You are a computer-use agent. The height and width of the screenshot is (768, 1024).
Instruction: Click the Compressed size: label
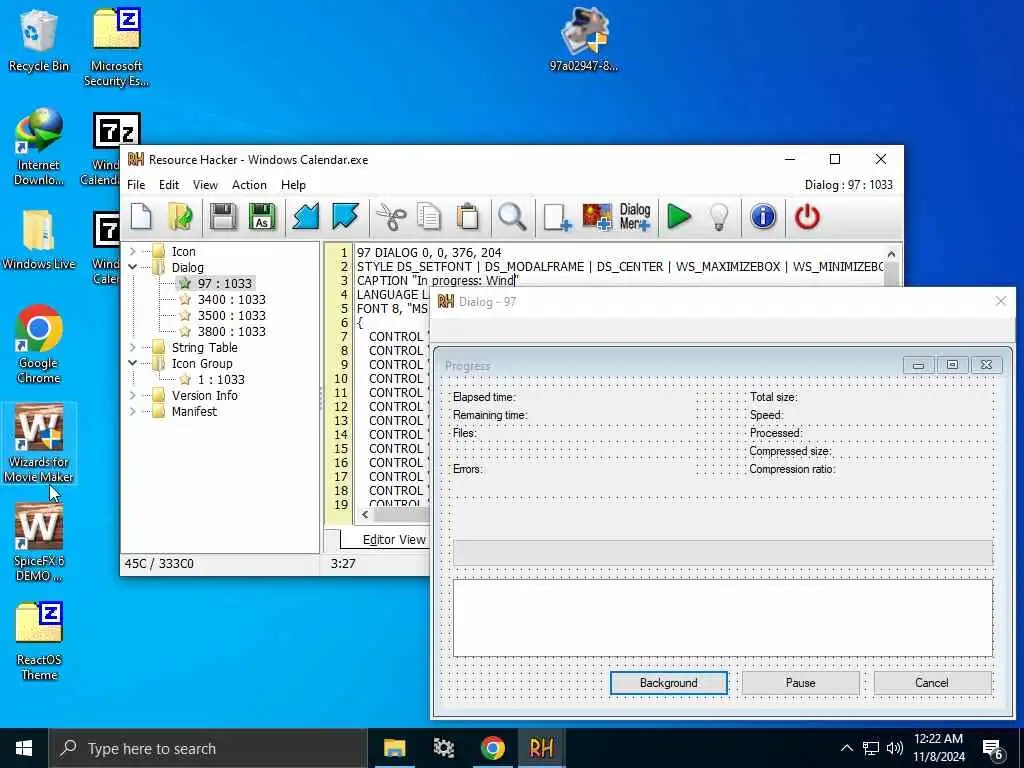(x=790, y=451)
